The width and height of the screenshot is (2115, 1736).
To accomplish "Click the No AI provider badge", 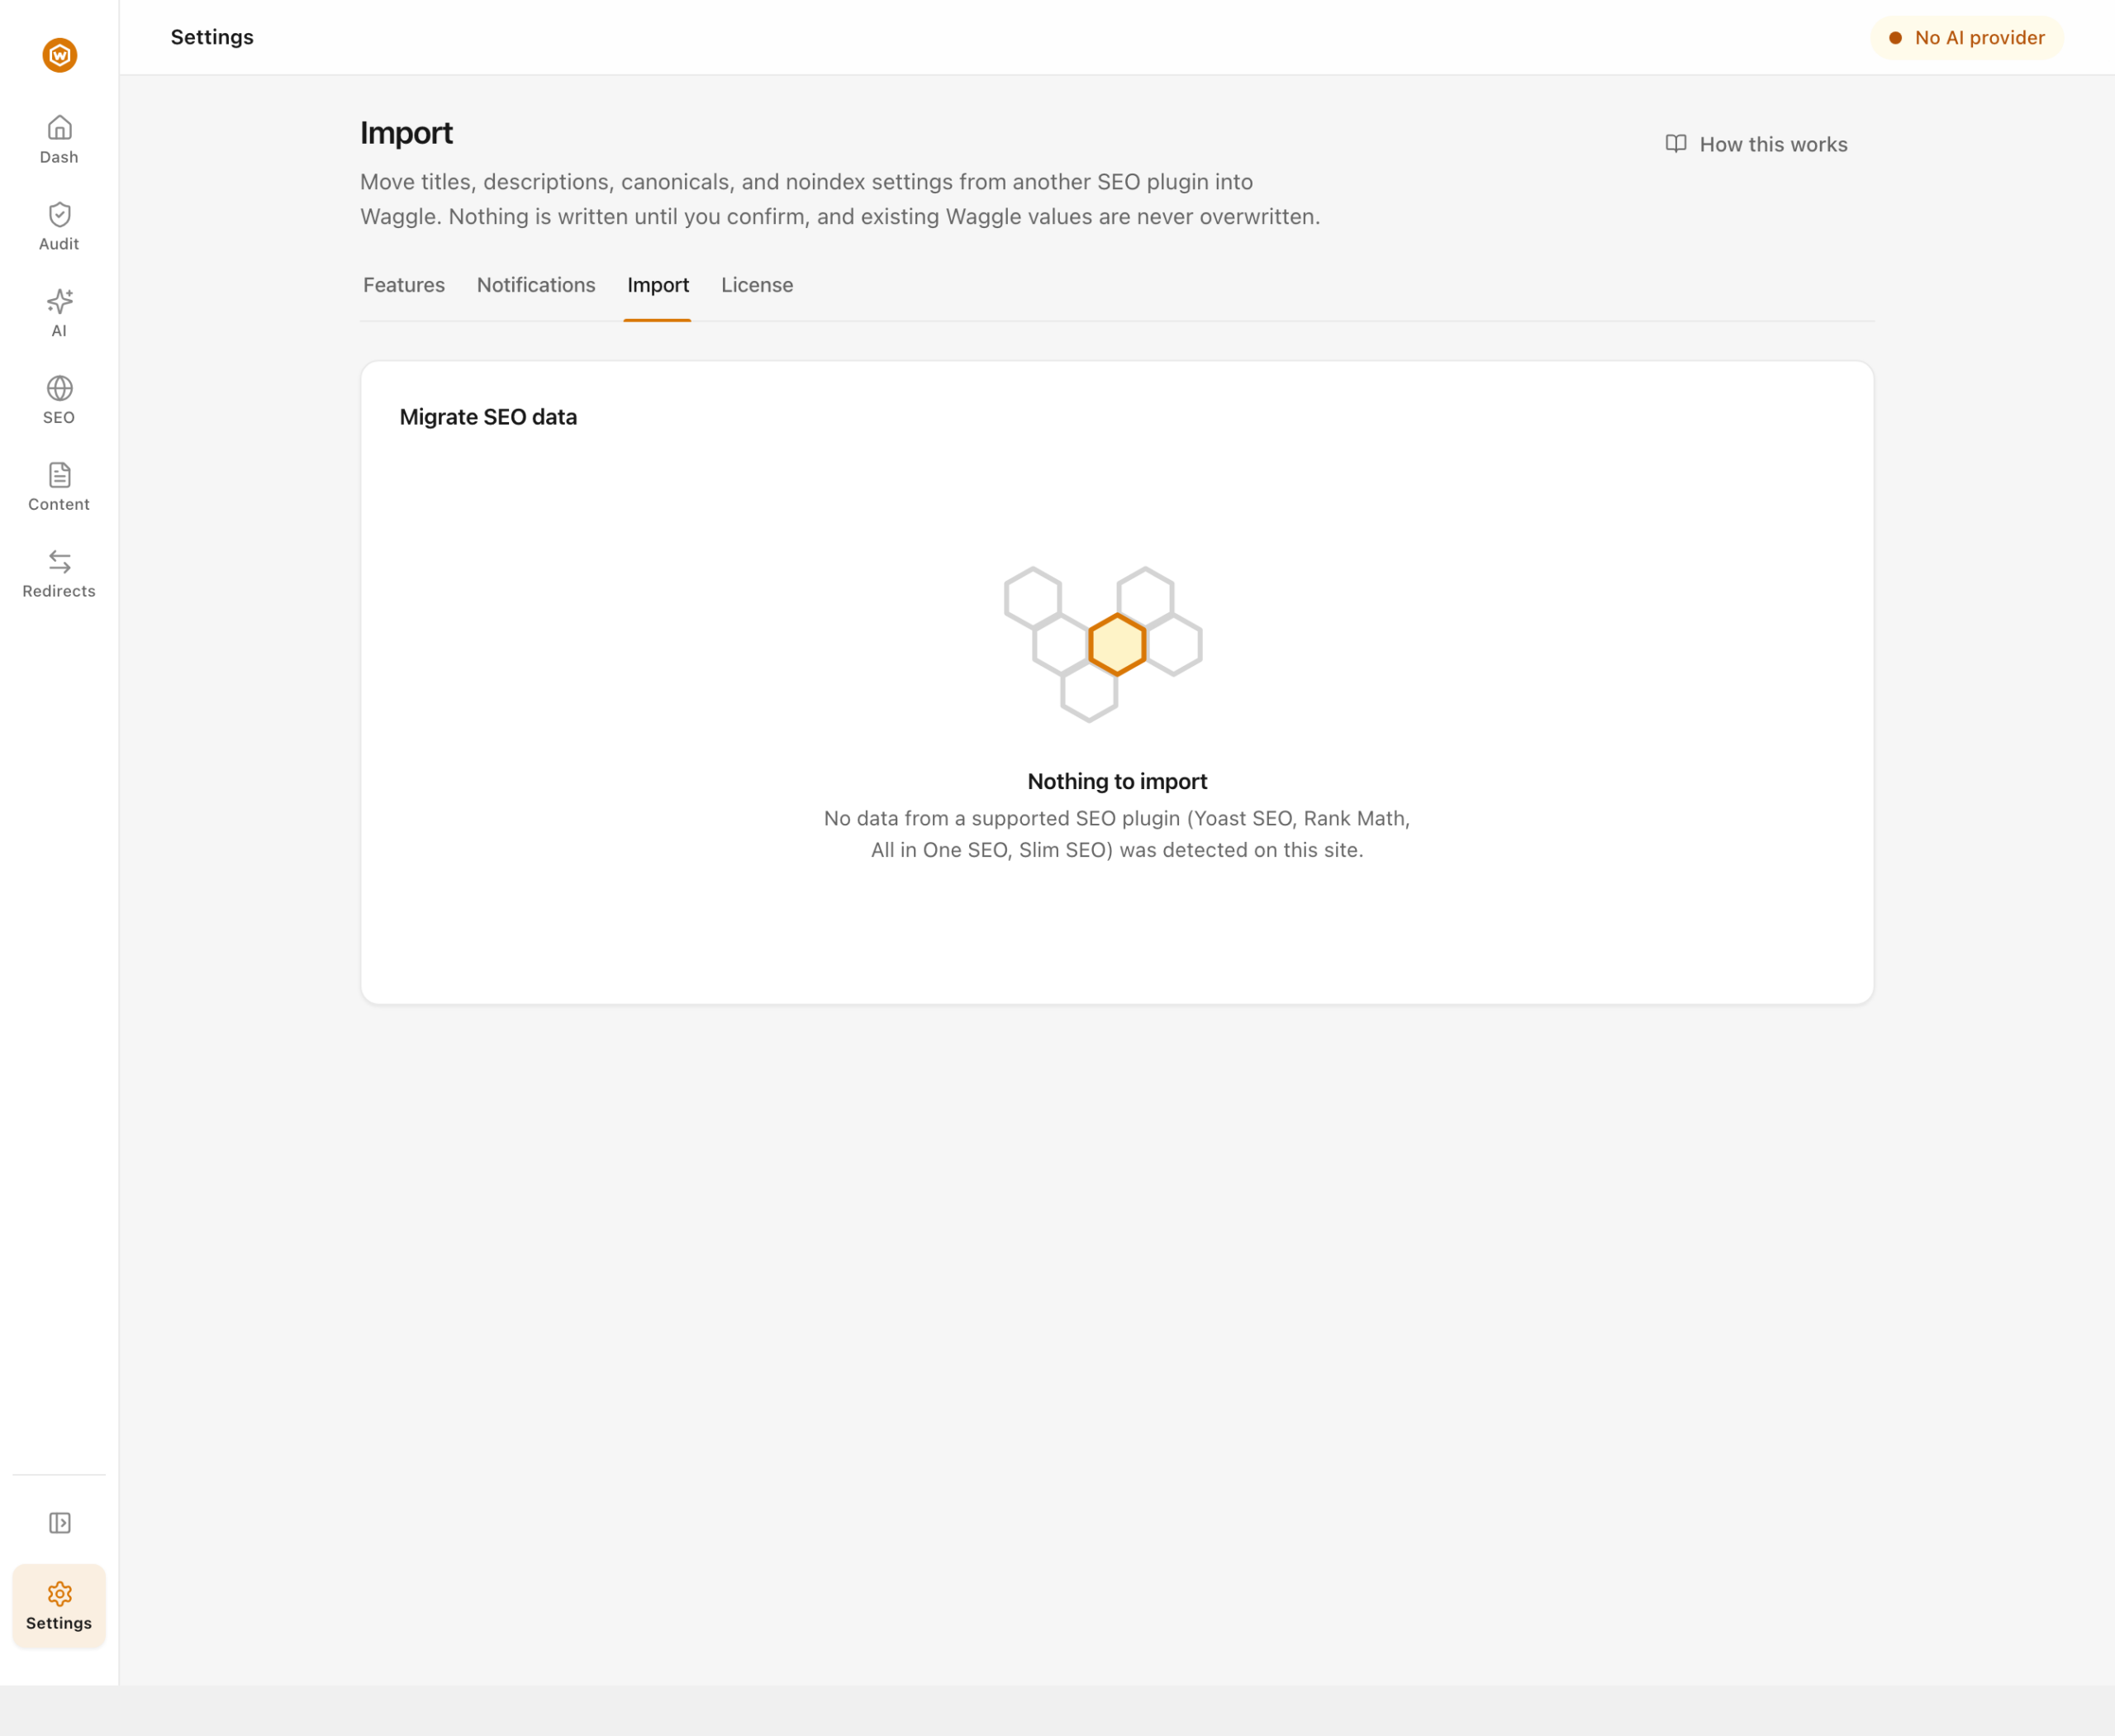I will click(x=1967, y=38).
